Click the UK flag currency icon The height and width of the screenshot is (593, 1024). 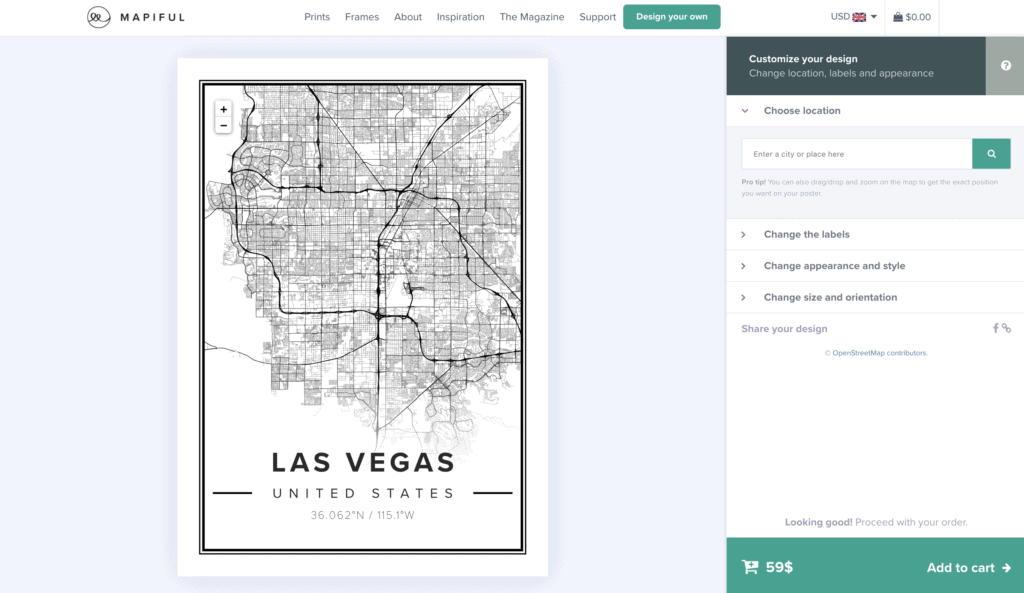click(x=859, y=17)
